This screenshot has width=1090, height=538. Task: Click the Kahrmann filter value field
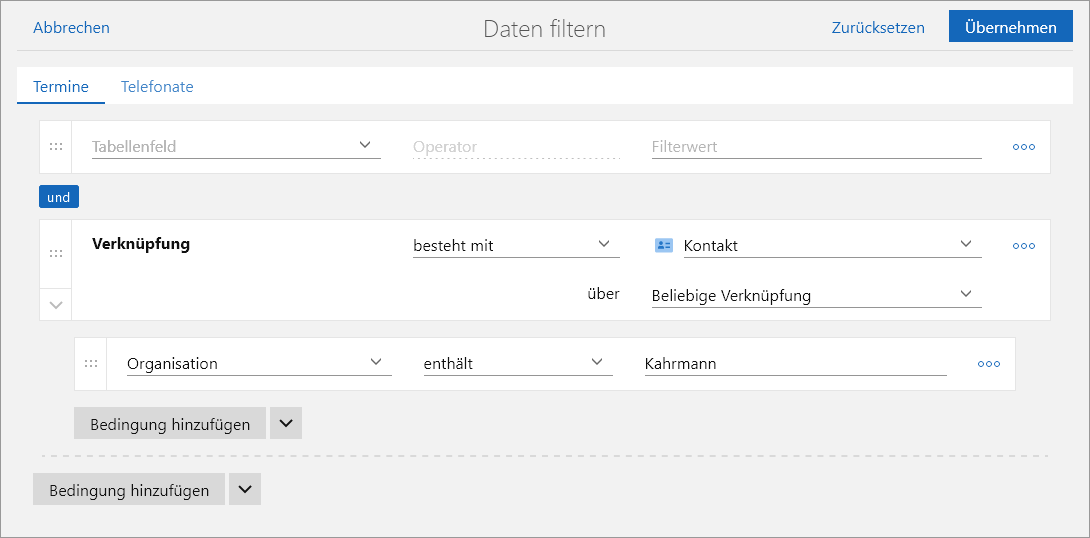[x=795, y=364]
